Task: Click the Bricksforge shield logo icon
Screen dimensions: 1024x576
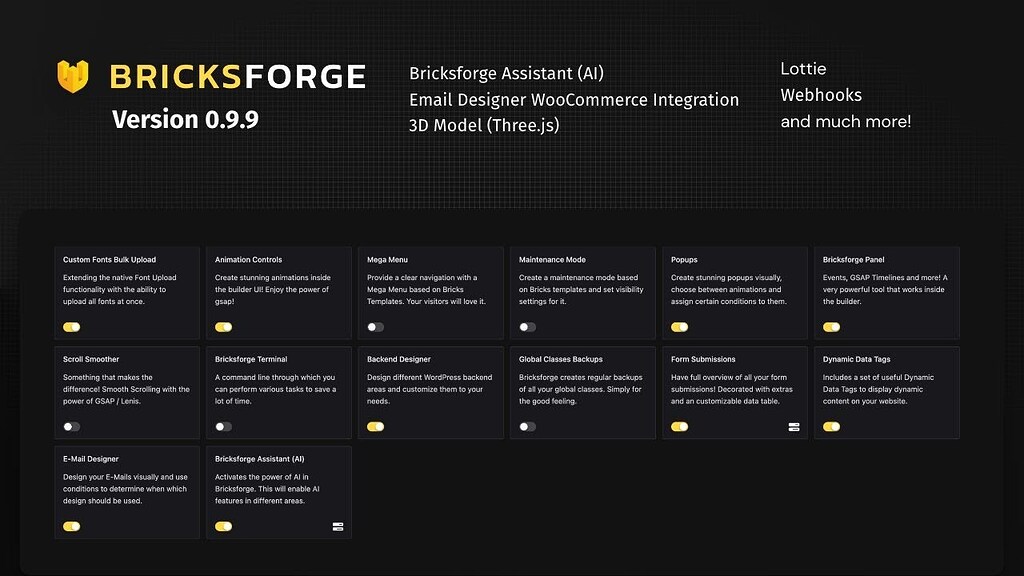Action: pos(71,76)
